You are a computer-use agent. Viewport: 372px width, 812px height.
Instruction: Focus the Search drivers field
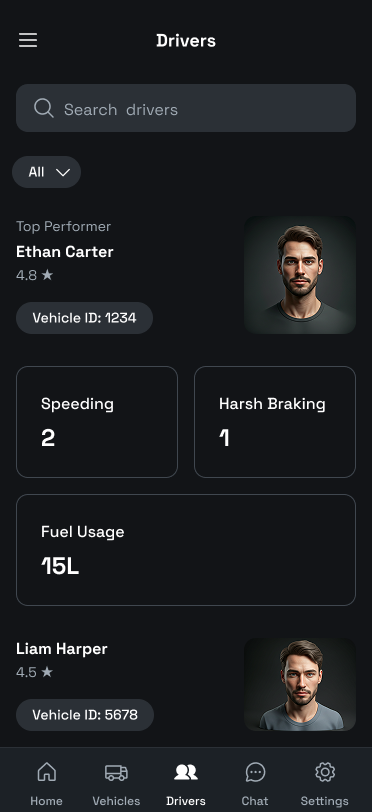[186, 108]
